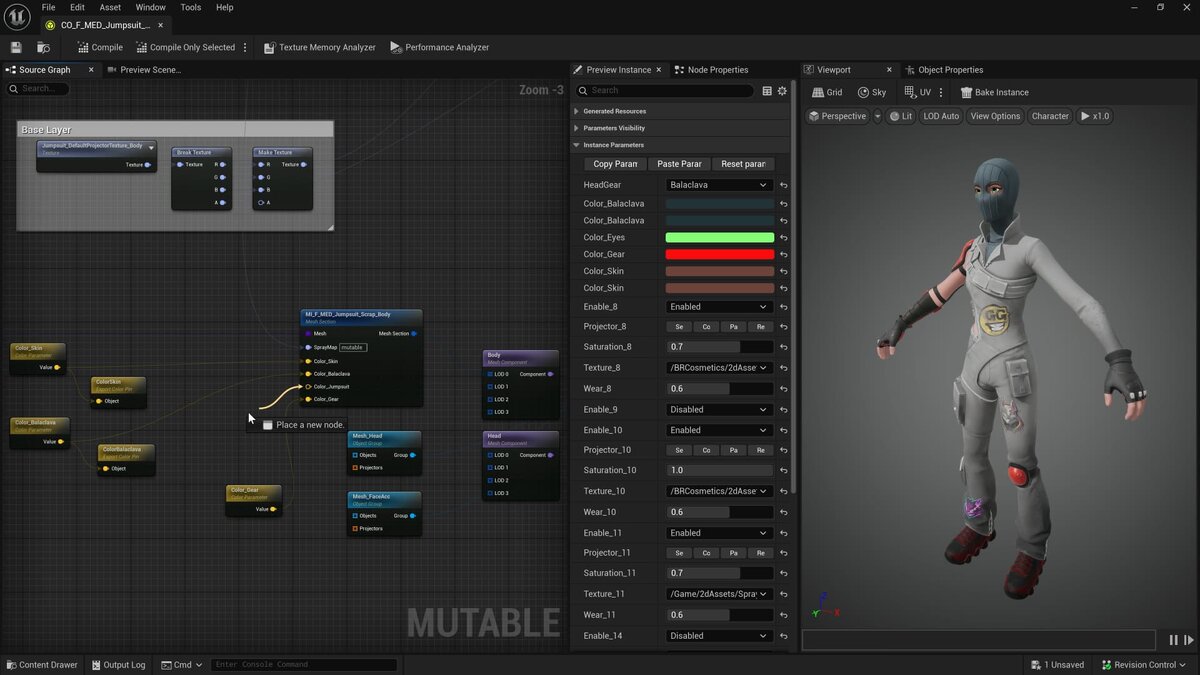Open the settings gear in Preview Instance panel
The width and height of the screenshot is (1200, 675).
(x=781, y=90)
